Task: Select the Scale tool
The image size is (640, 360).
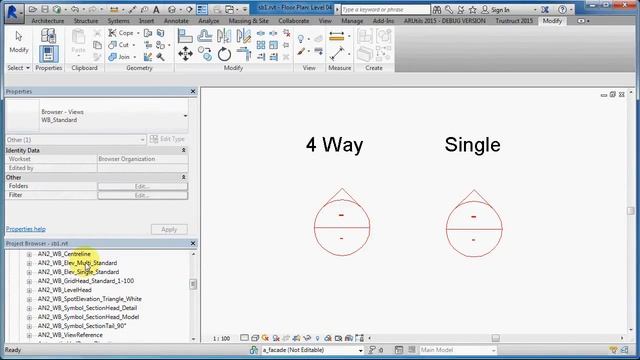Action: click(x=273, y=45)
